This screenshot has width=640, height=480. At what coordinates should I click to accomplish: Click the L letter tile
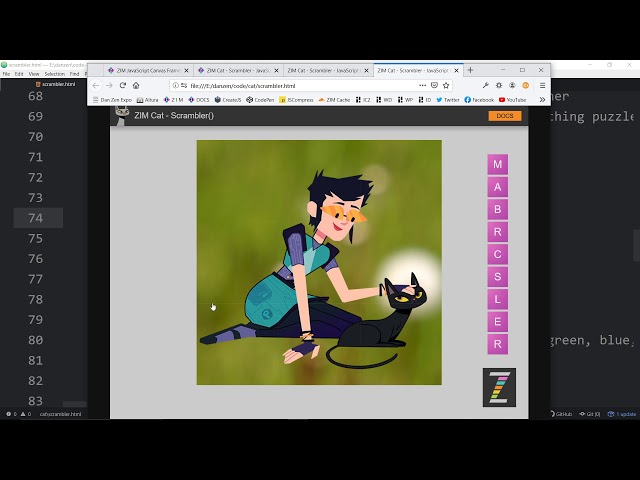coord(498,299)
